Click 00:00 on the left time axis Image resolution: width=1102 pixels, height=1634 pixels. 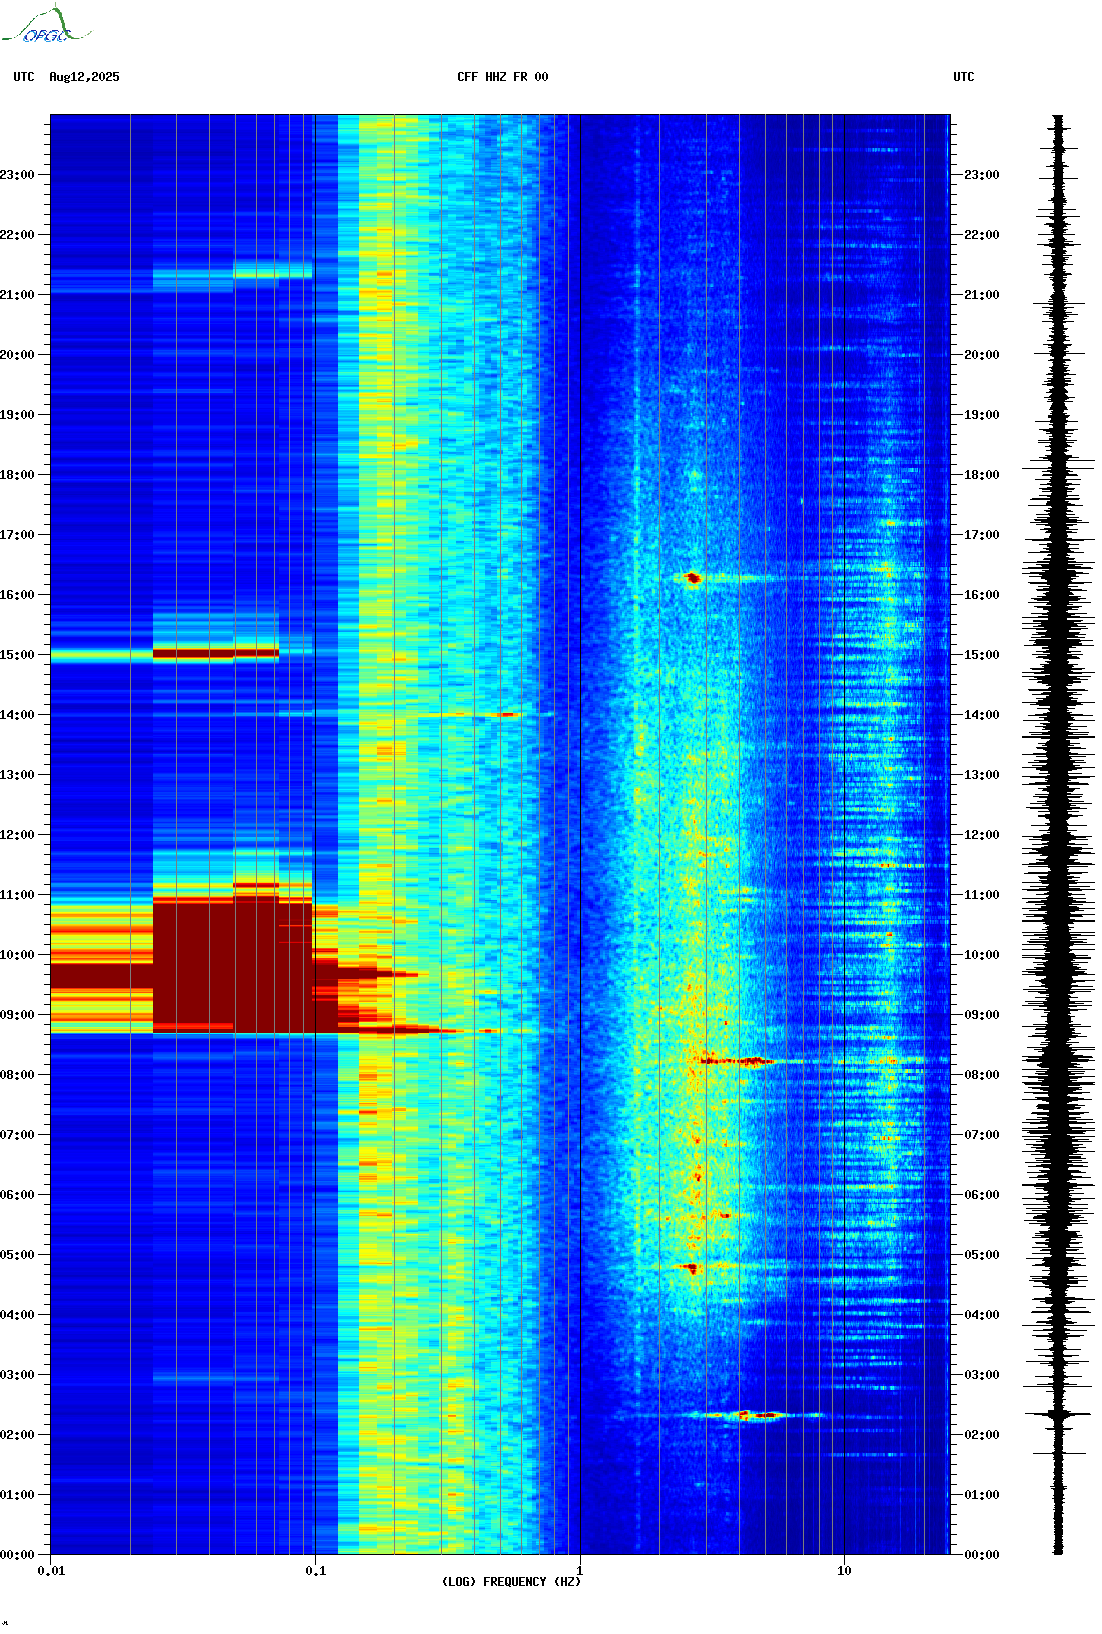point(17,1555)
